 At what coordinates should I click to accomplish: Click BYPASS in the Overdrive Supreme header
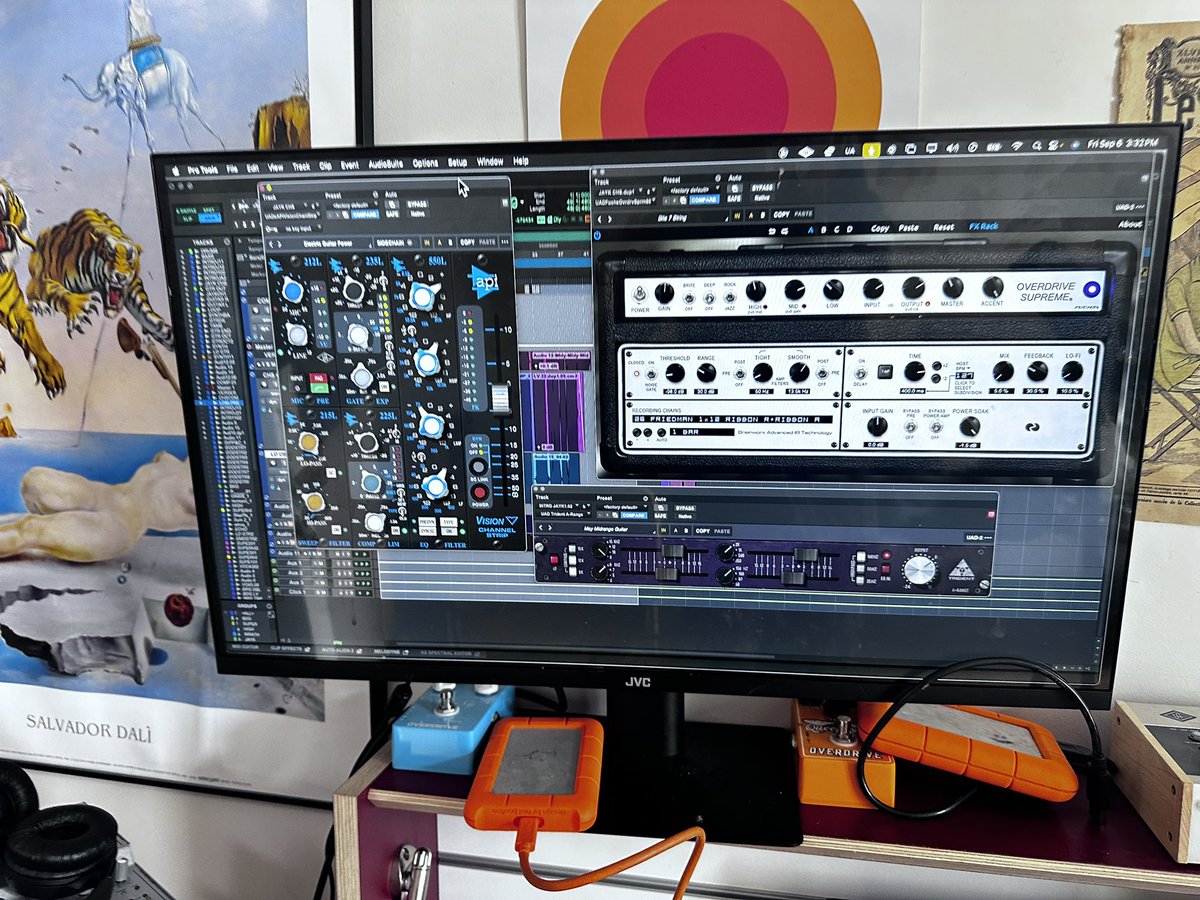763,188
